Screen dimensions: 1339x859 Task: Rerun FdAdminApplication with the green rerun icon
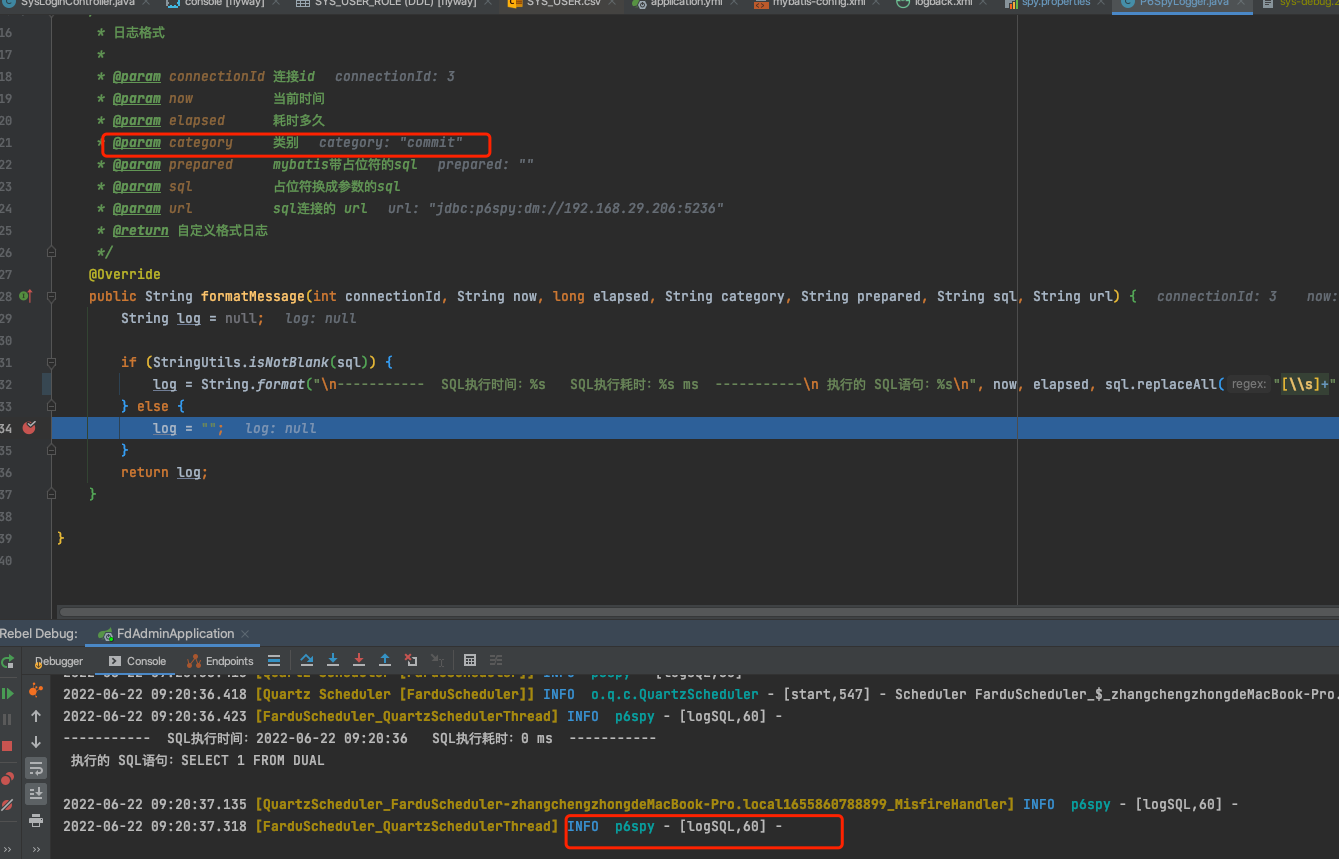coord(8,661)
